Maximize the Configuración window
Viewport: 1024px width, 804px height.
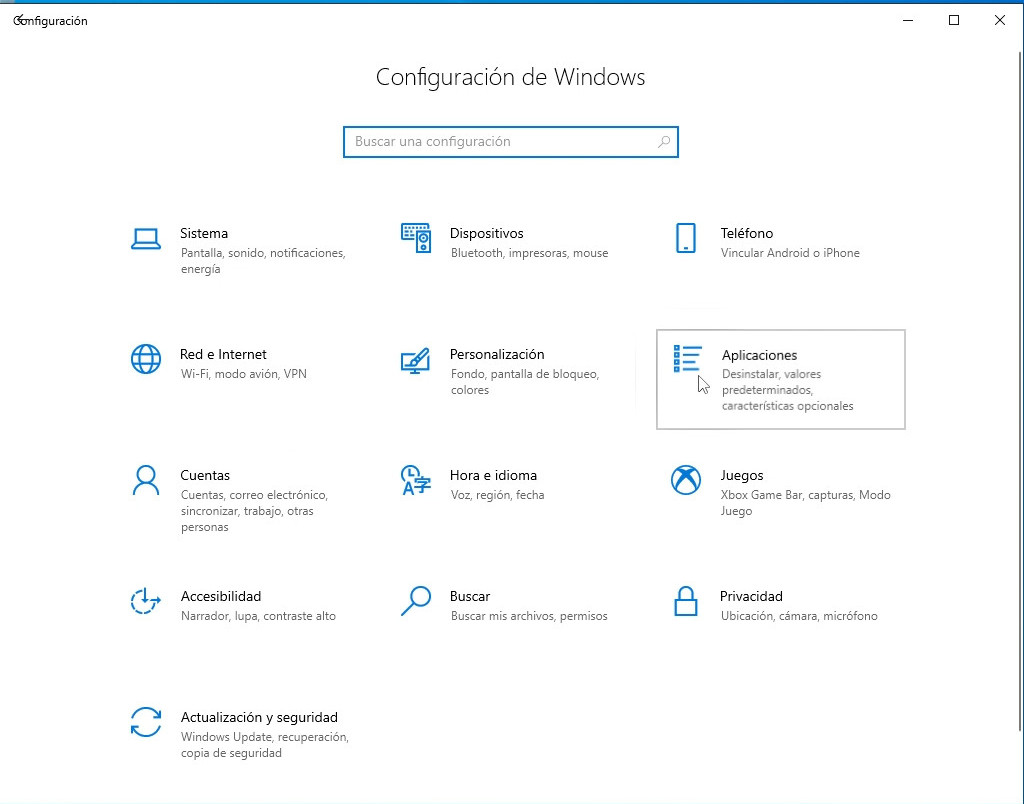[954, 20]
